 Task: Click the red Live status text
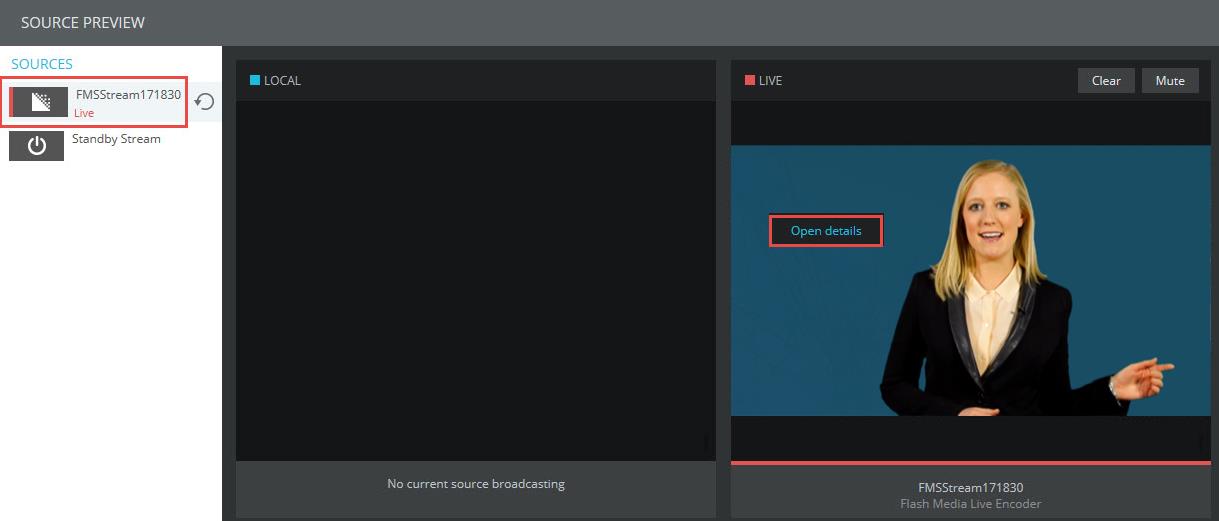pyautogui.click(x=84, y=113)
